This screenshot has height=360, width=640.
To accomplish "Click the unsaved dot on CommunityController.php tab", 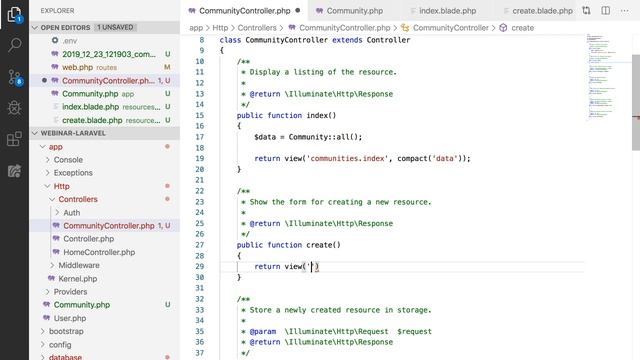I will [x=298, y=11].
